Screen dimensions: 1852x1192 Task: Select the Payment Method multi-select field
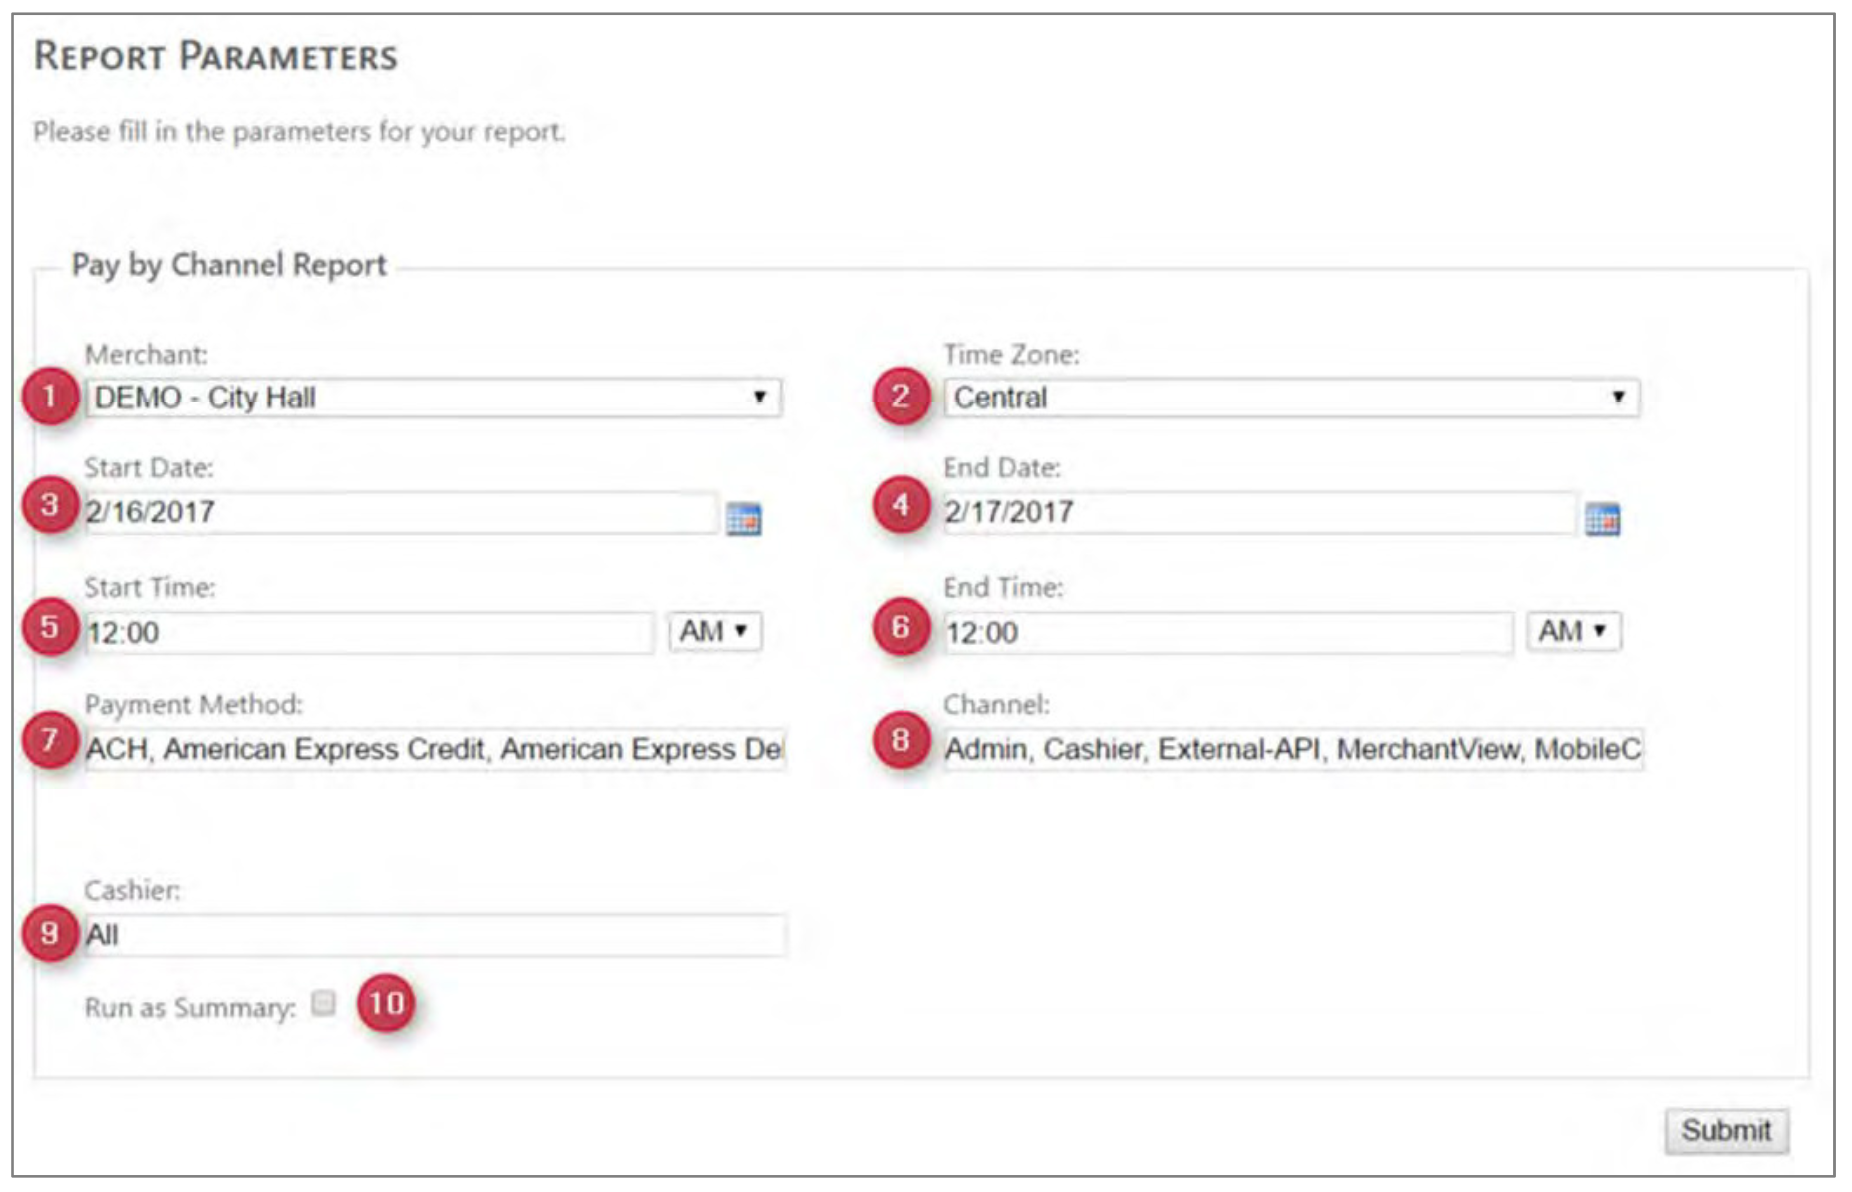click(435, 749)
